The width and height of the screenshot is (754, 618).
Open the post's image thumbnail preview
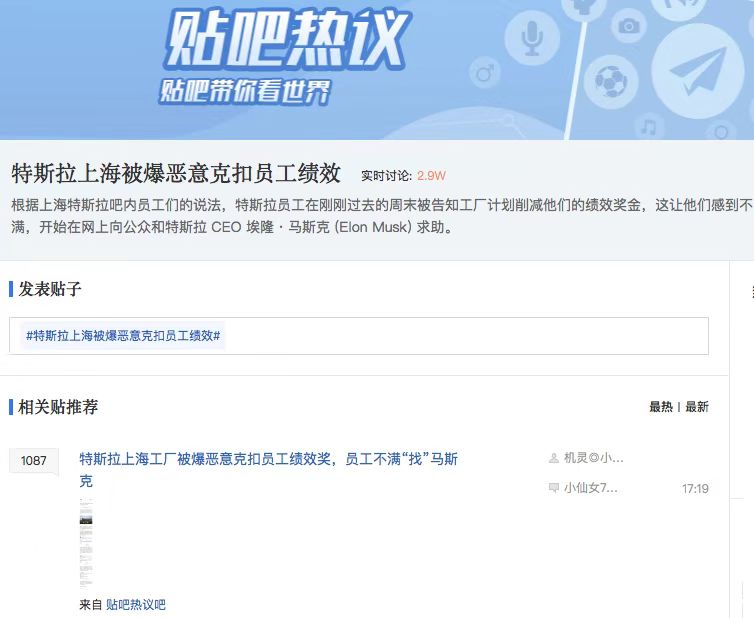pos(86,542)
